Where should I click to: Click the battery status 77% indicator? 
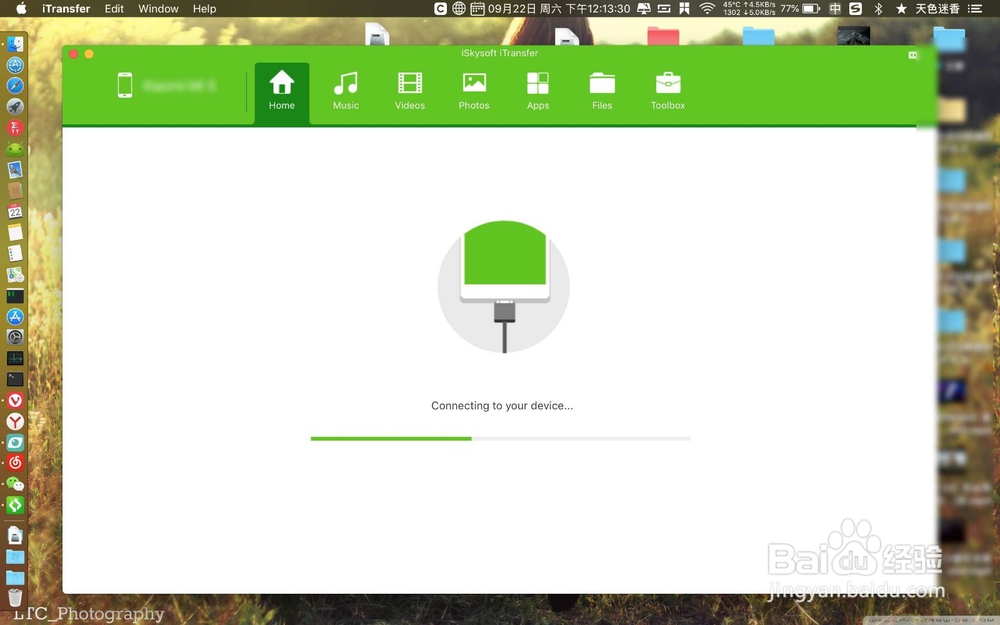(x=800, y=8)
